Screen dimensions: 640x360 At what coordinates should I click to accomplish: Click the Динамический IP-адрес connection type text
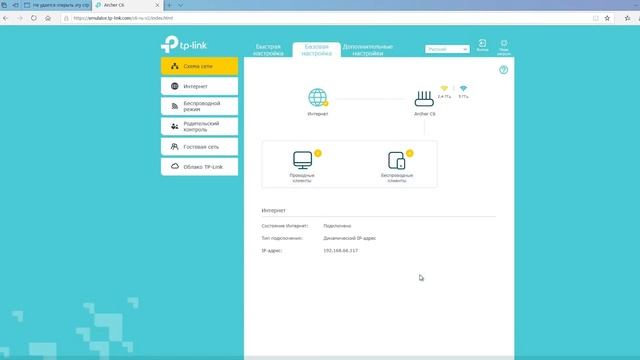click(x=349, y=238)
